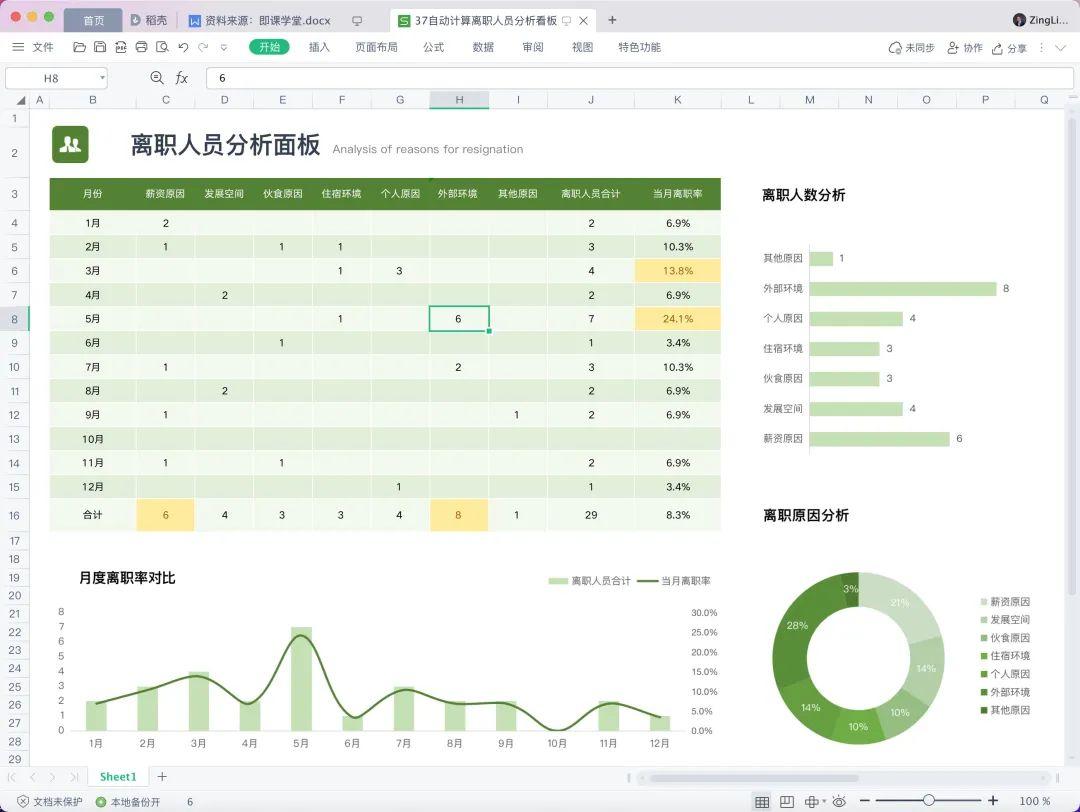
Task: Click the 100 % zoom level value
Action: [1035, 801]
